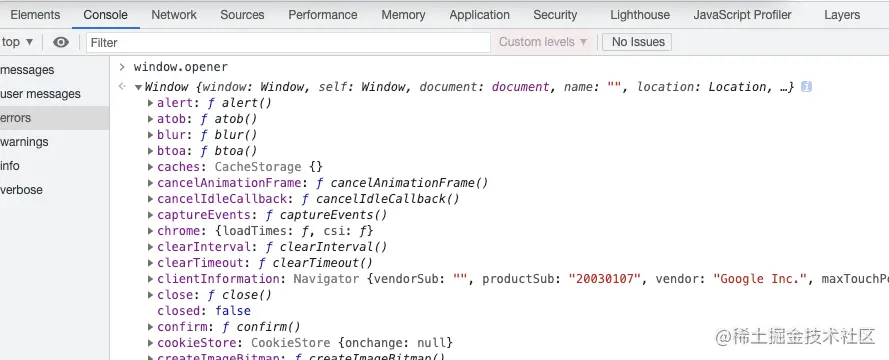Screen dimensions: 889x360
Task: Expand cancelIdleCallback property
Action: click(150, 199)
